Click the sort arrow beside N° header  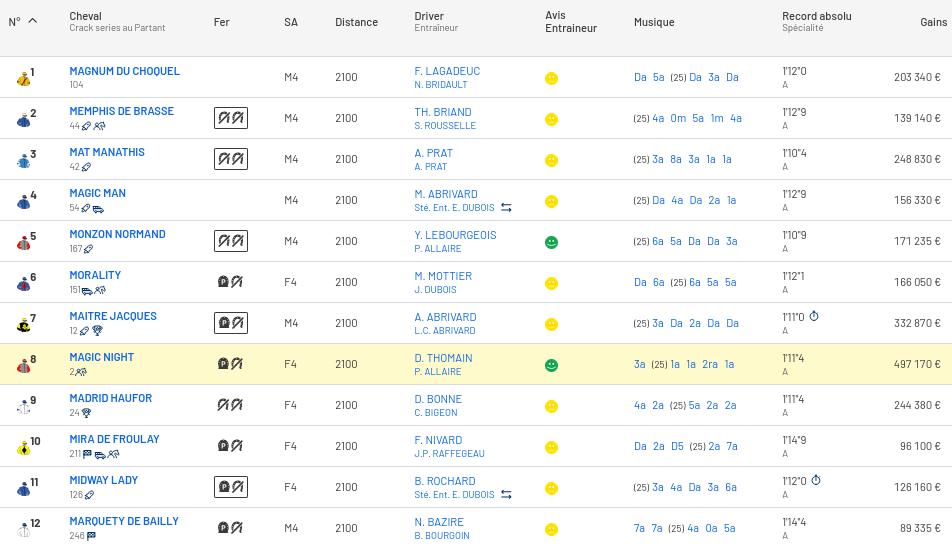point(33,21)
